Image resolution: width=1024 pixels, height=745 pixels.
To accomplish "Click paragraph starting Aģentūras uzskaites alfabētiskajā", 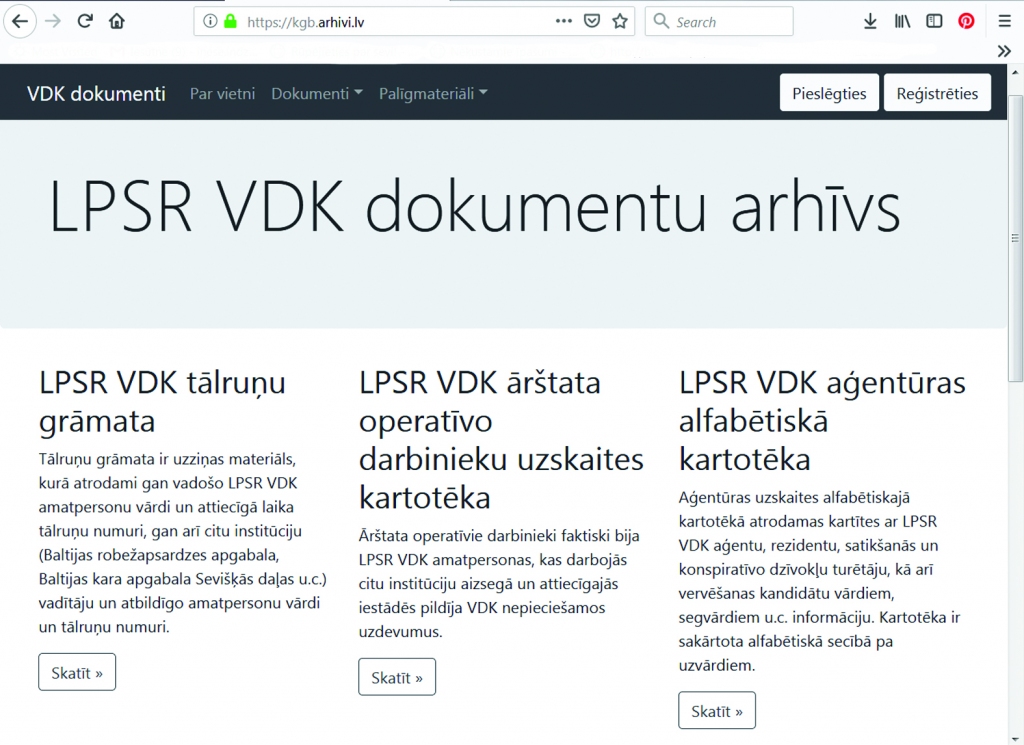I will click(820, 581).
